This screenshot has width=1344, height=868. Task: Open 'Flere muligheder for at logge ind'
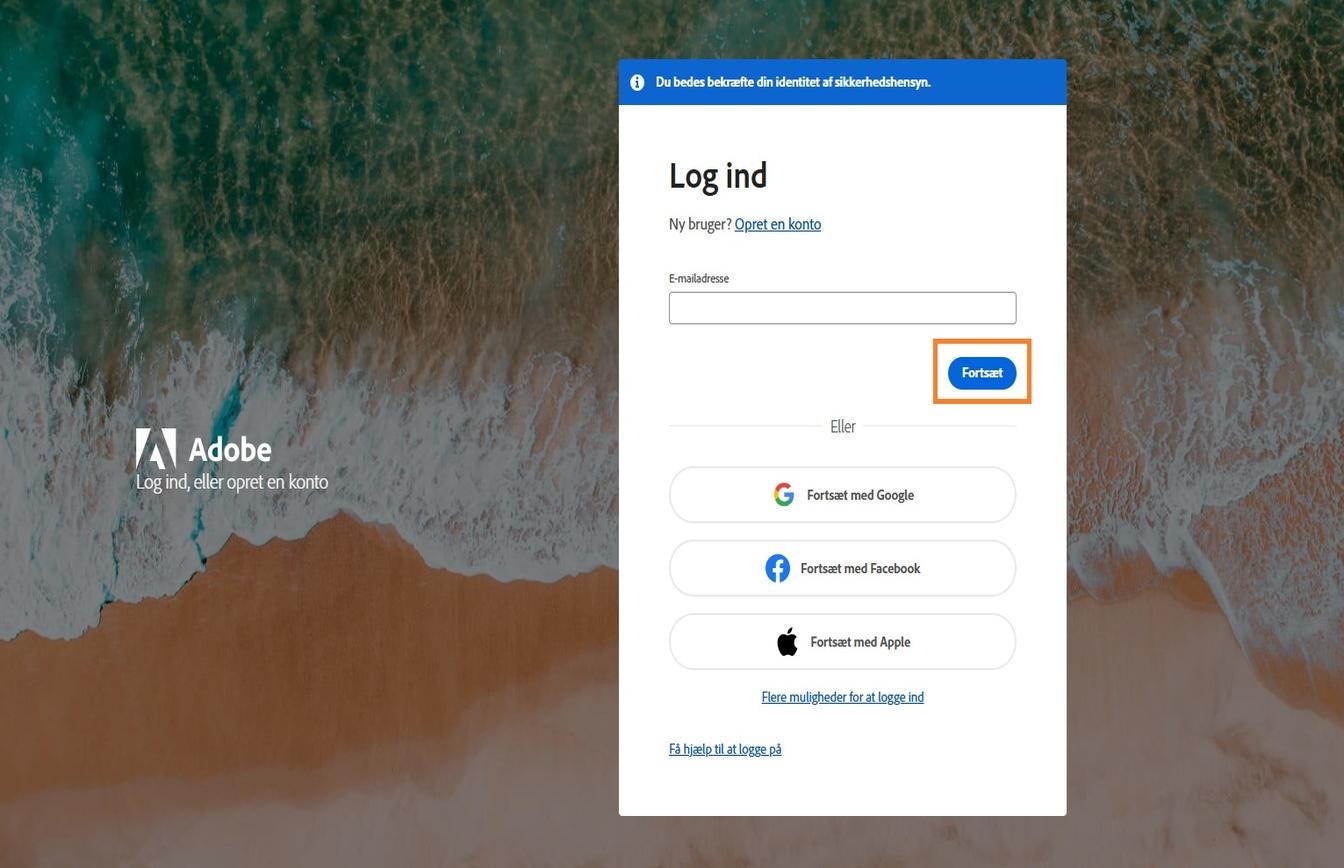tap(842, 697)
